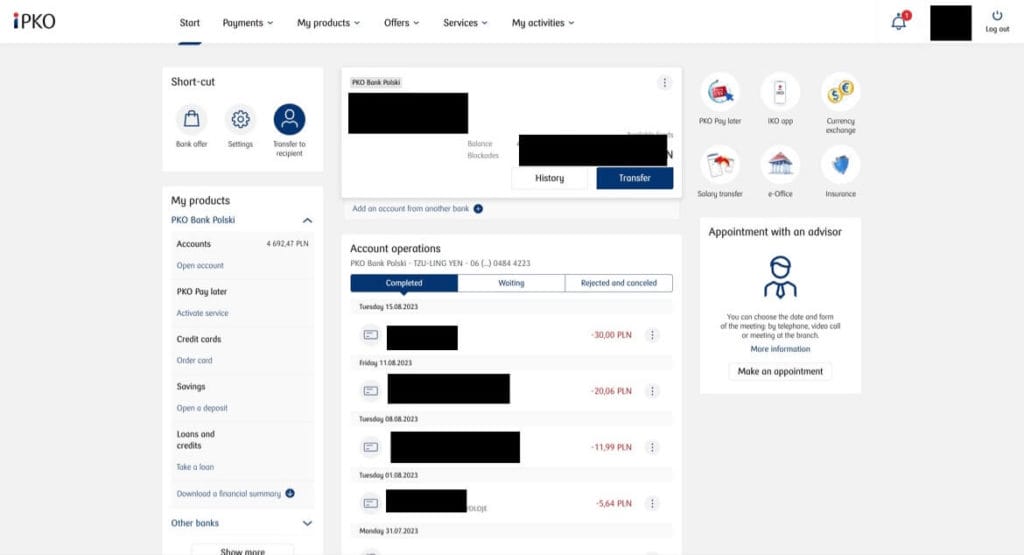Open the e-Office icon
Image resolution: width=1024 pixels, height=555 pixels.
click(x=780, y=165)
